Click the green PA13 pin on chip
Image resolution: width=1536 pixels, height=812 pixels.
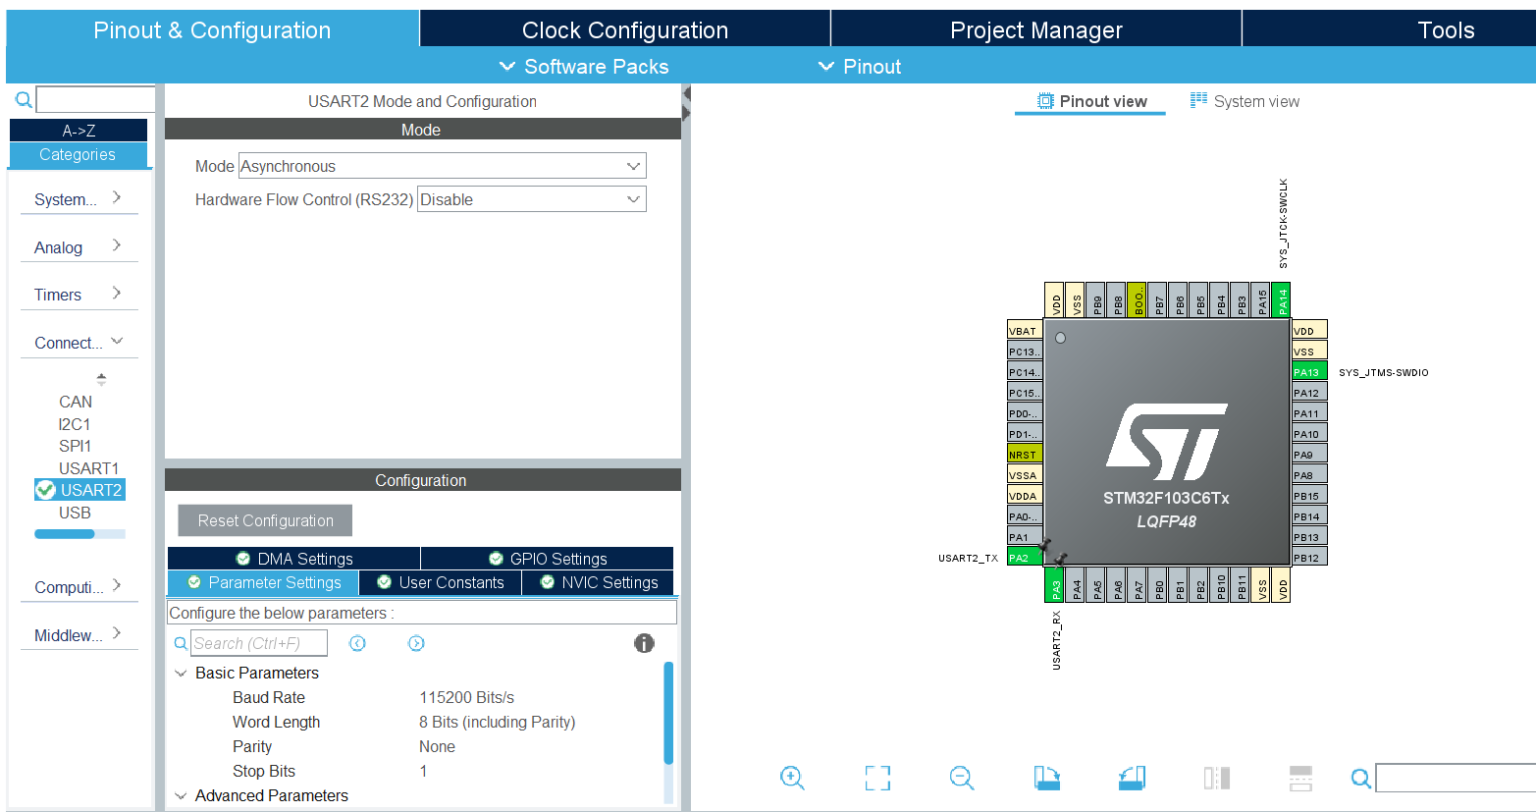tap(1308, 372)
